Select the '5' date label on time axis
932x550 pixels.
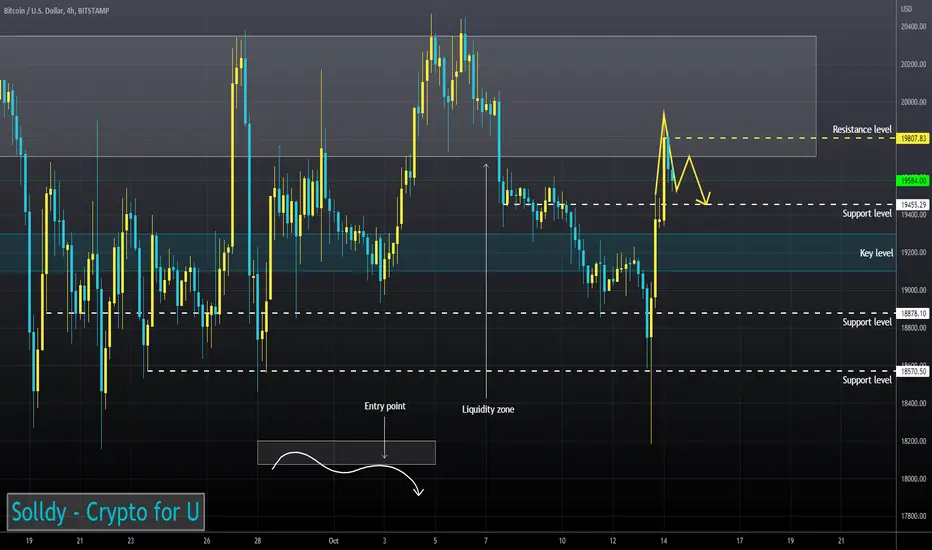[435, 541]
